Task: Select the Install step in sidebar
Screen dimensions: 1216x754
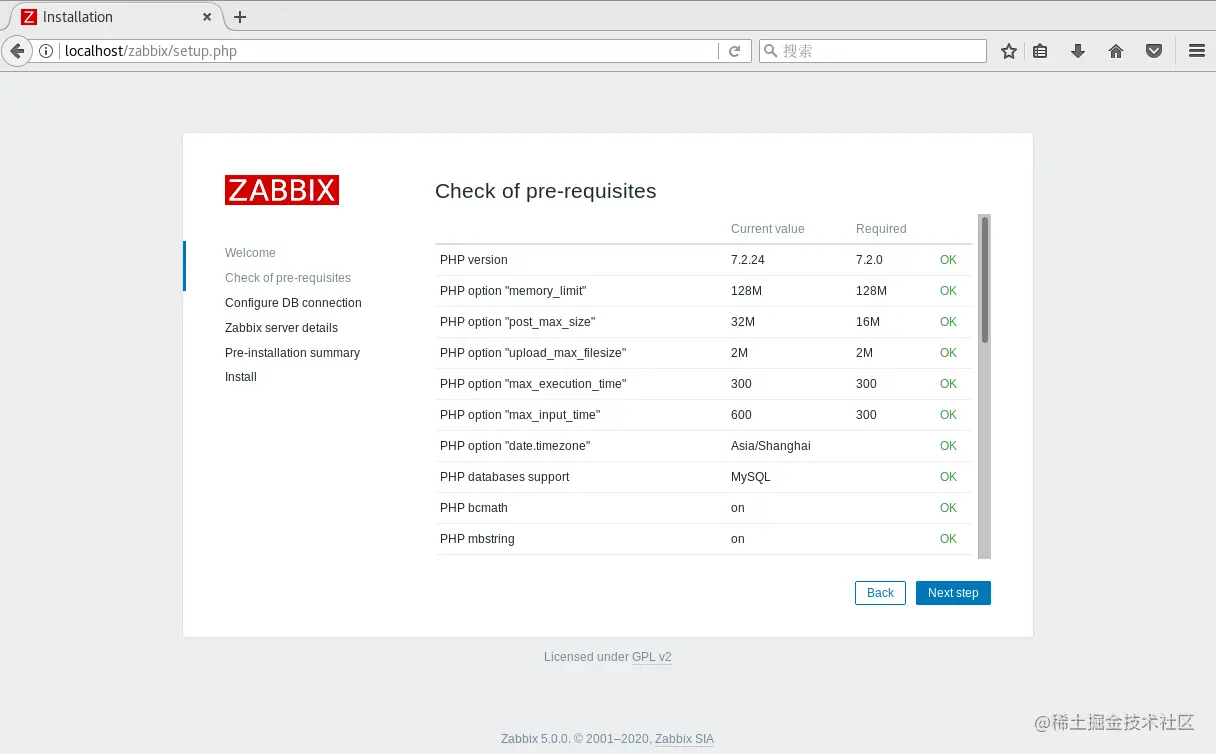Action: 241,377
